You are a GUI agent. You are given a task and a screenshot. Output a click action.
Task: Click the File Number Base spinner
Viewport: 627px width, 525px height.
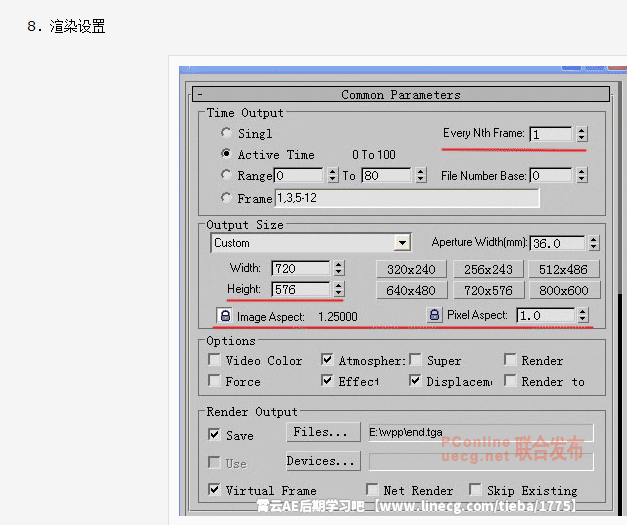pos(582,175)
